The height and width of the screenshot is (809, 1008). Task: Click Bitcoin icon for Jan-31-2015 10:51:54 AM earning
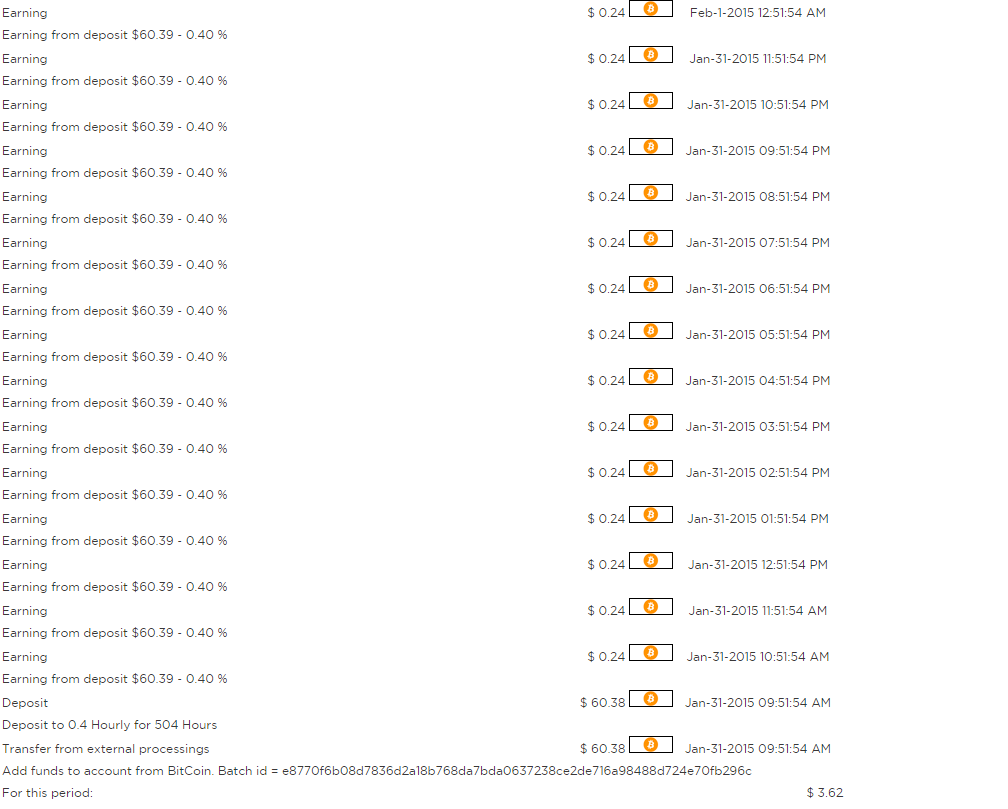[x=651, y=653]
